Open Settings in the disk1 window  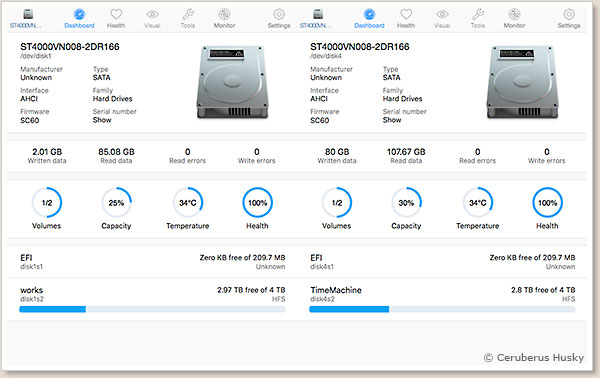(279, 19)
